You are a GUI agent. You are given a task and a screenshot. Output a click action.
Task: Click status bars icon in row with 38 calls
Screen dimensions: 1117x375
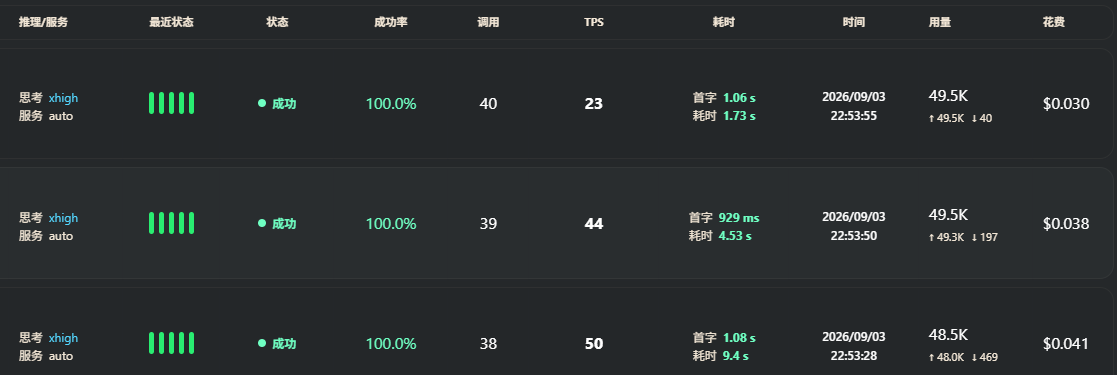coord(172,343)
